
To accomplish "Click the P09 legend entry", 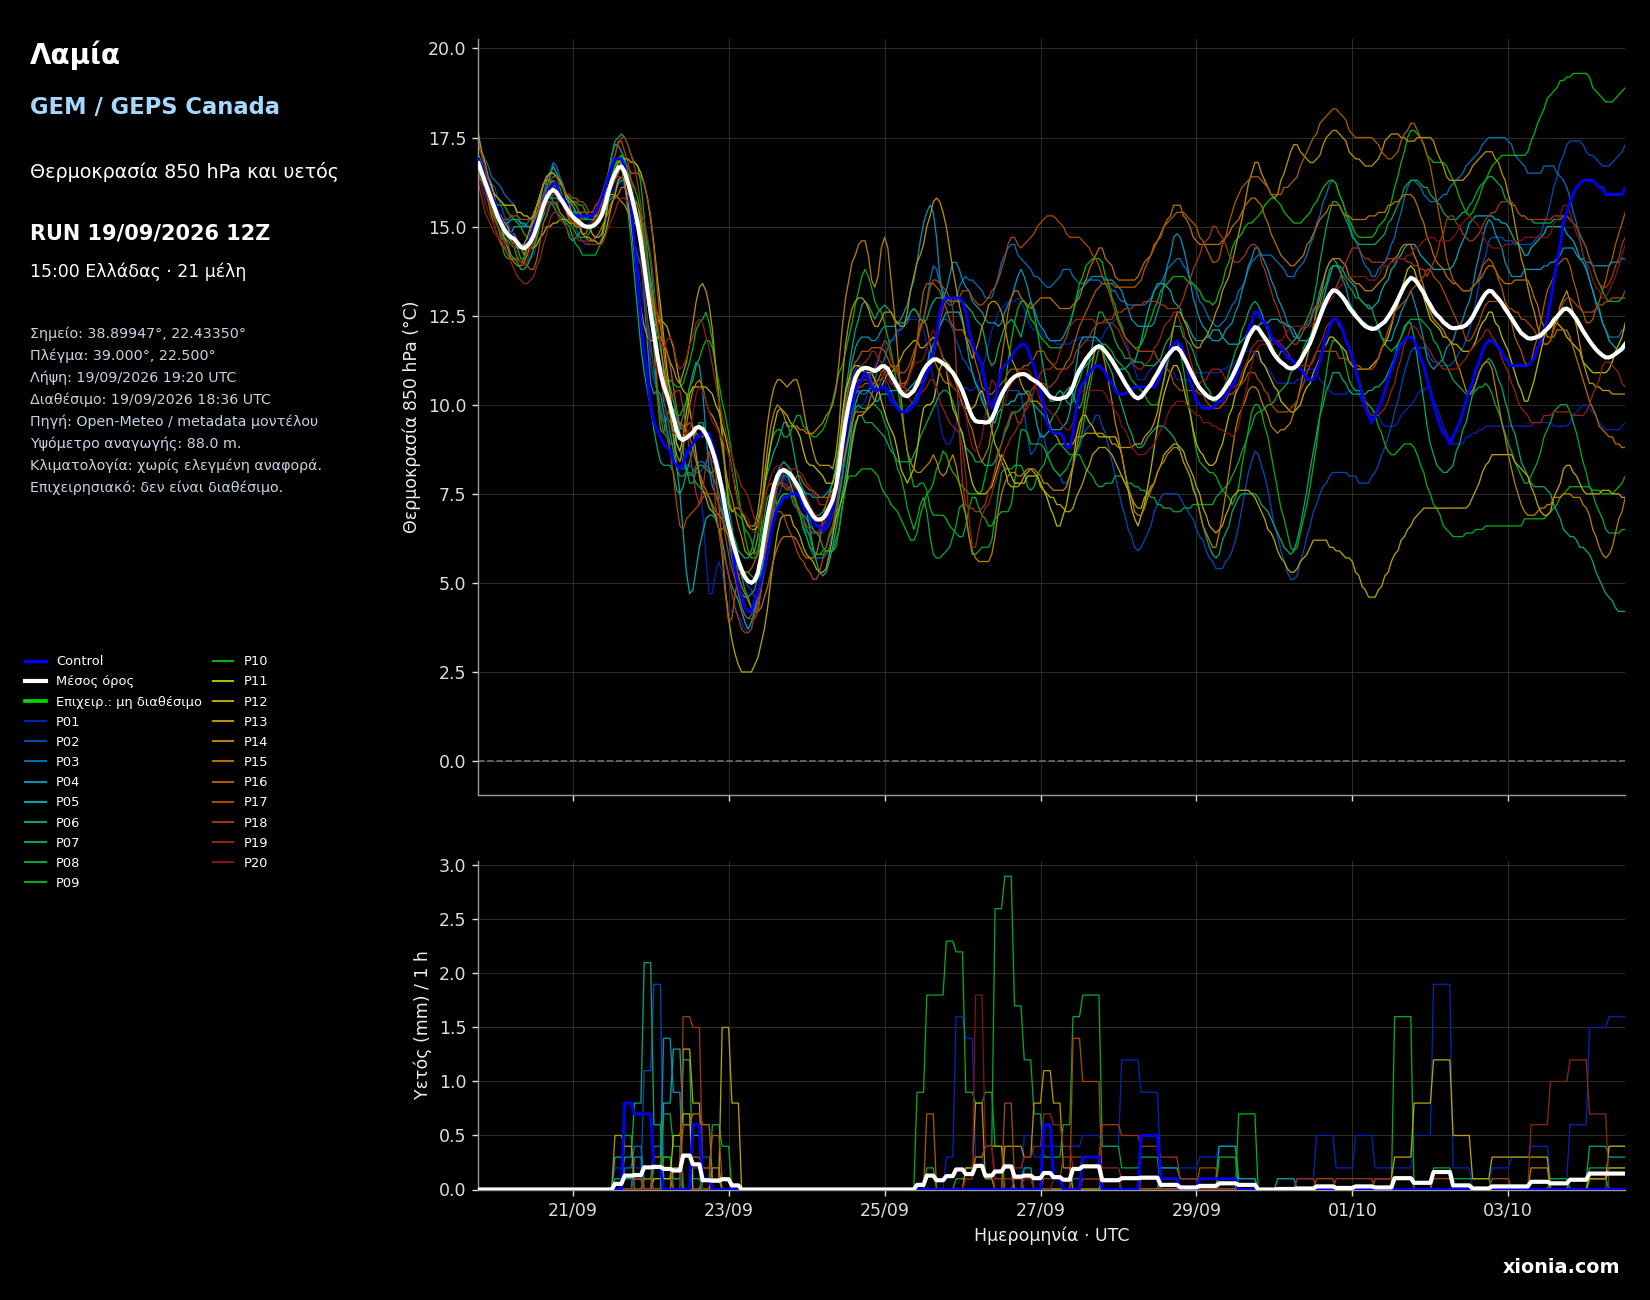I will click(52, 883).
